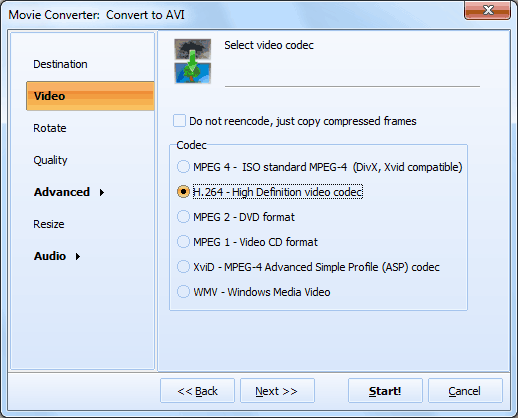Close the Movie Converter dialog
Image resolution: width=518 pixels, height=418 pixels.
tap(487, 10)
